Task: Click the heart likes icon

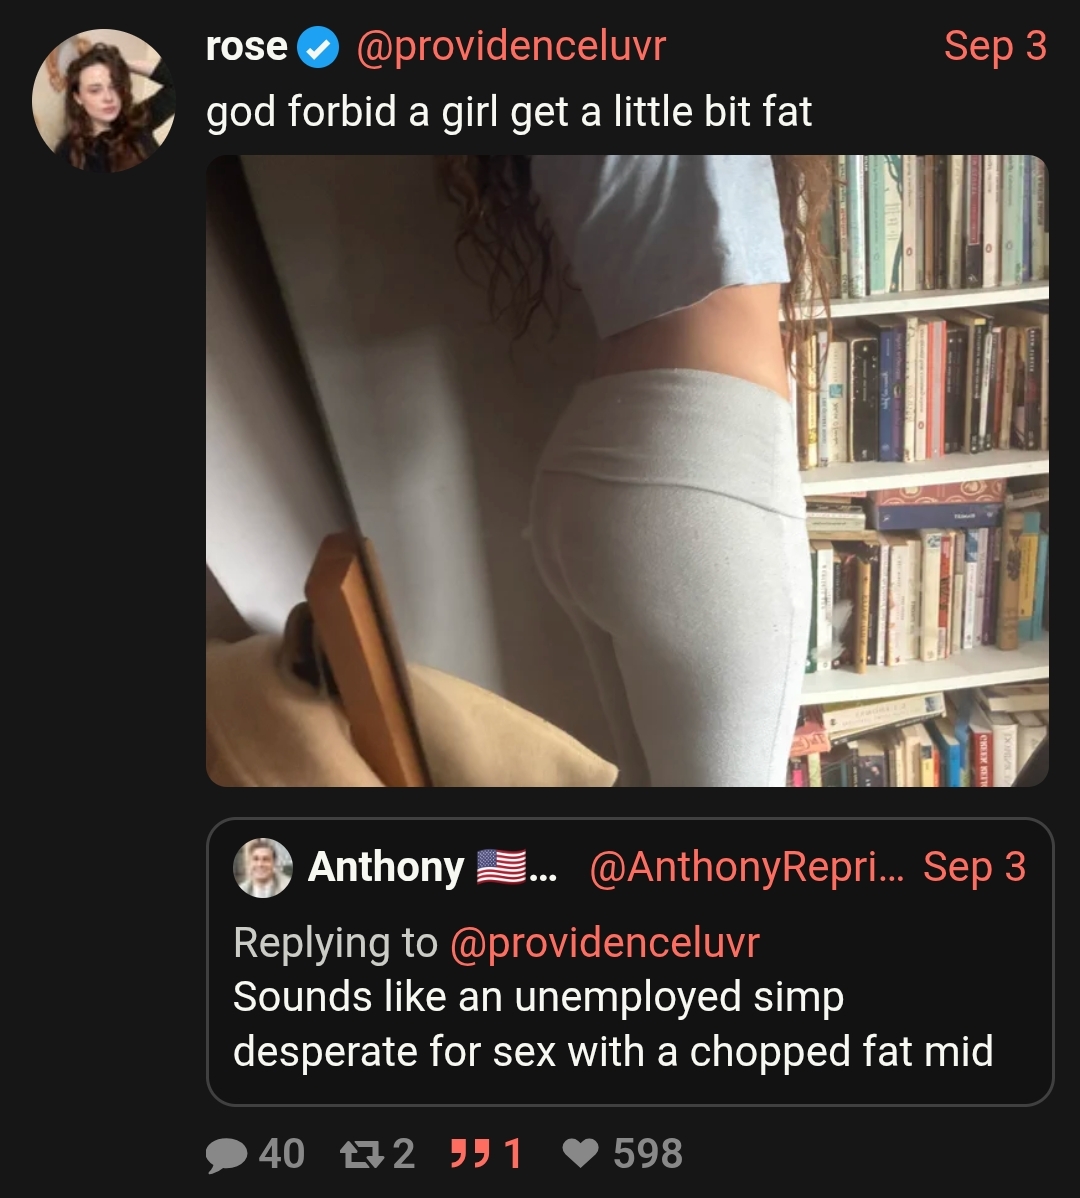Action: tap(580, 1154)
